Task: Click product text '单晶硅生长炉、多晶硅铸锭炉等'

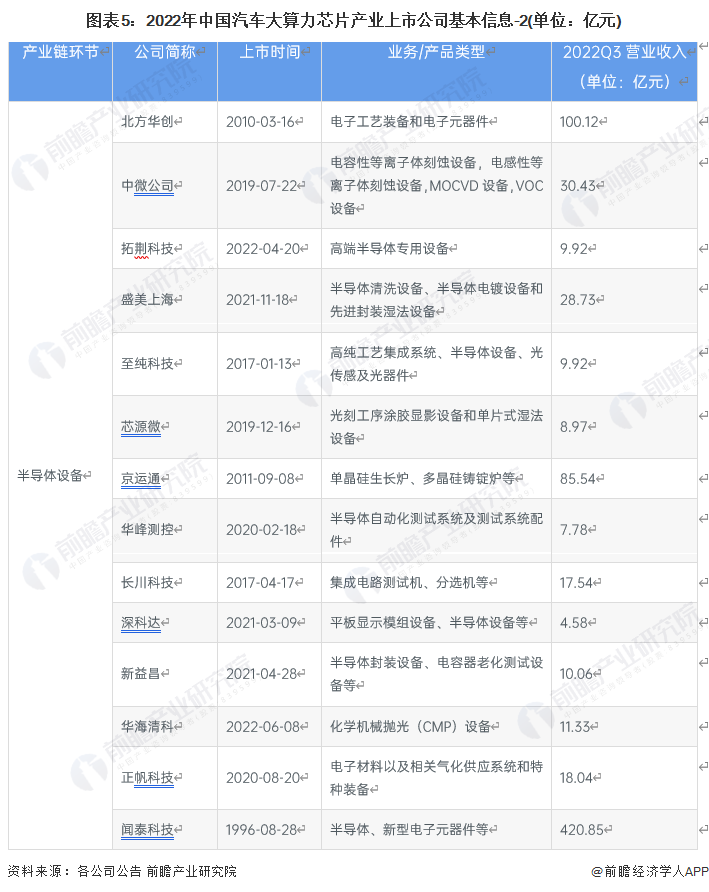Action: pyautogui.click(x=422, y=479)
